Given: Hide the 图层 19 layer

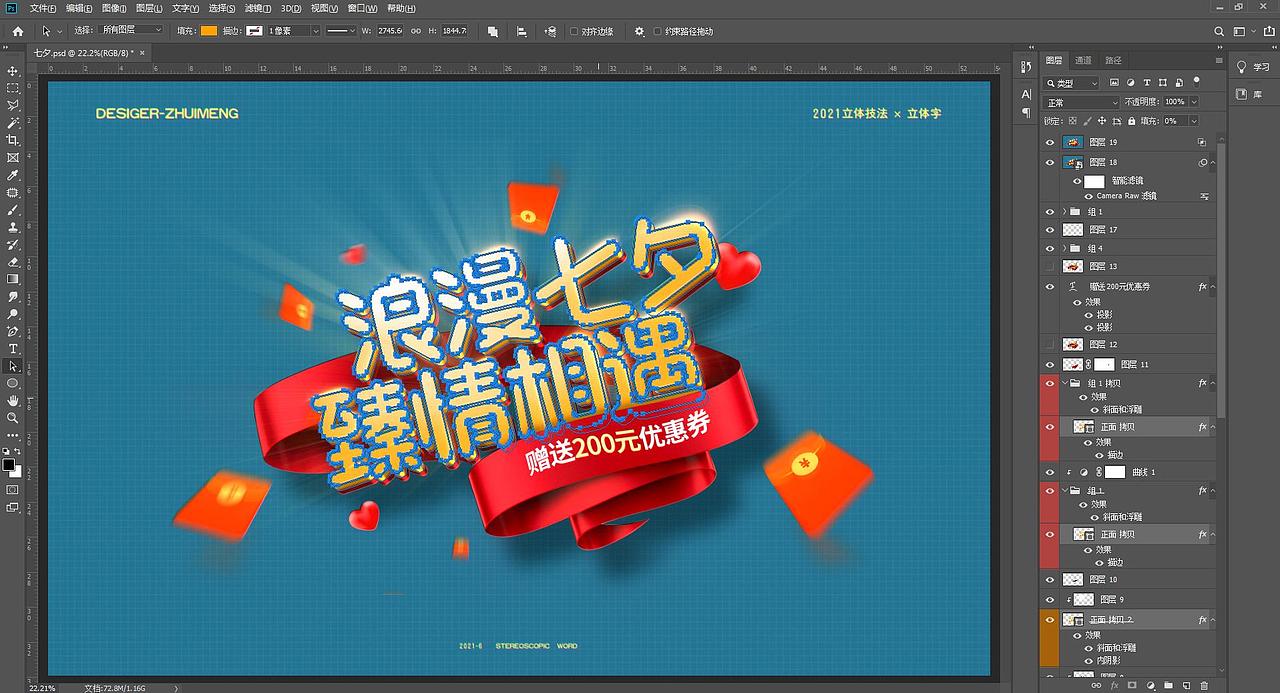Looking at the screenshot, I should coord(1049,141).
